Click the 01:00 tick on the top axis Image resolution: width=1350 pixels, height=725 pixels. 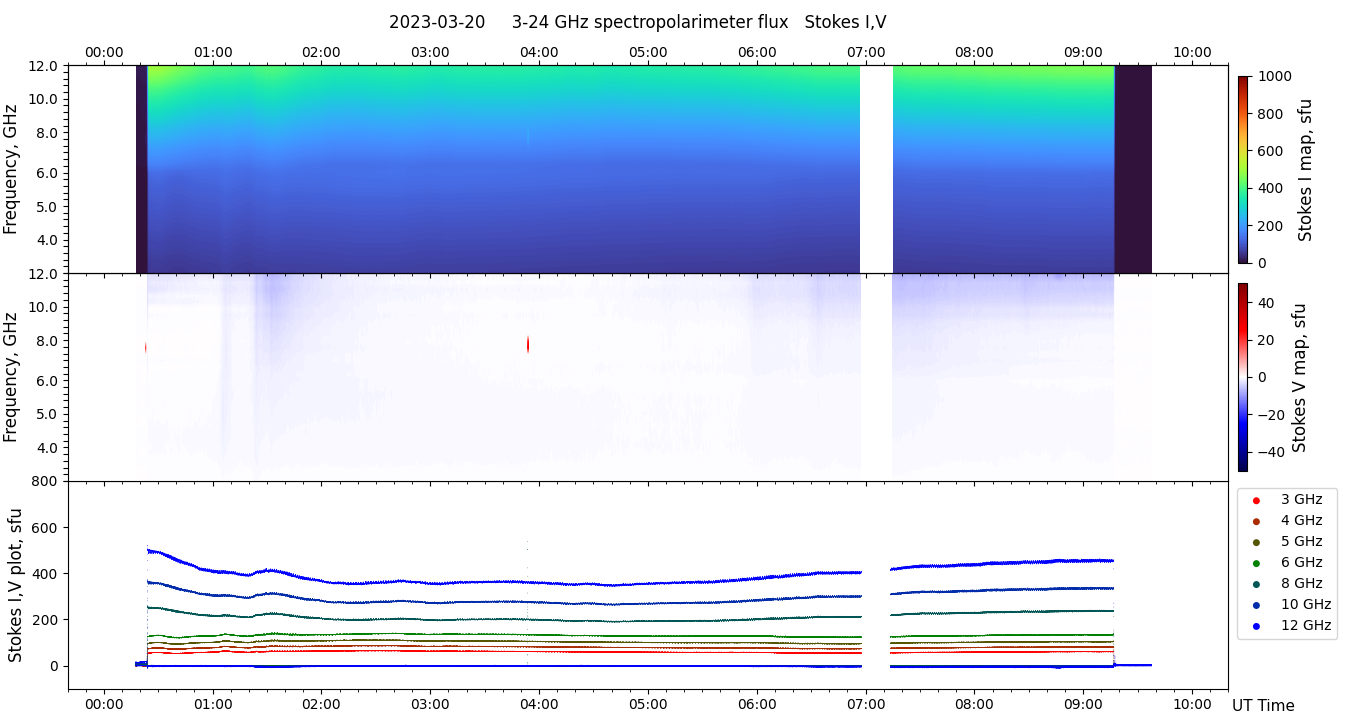click(x=213, y=52)
